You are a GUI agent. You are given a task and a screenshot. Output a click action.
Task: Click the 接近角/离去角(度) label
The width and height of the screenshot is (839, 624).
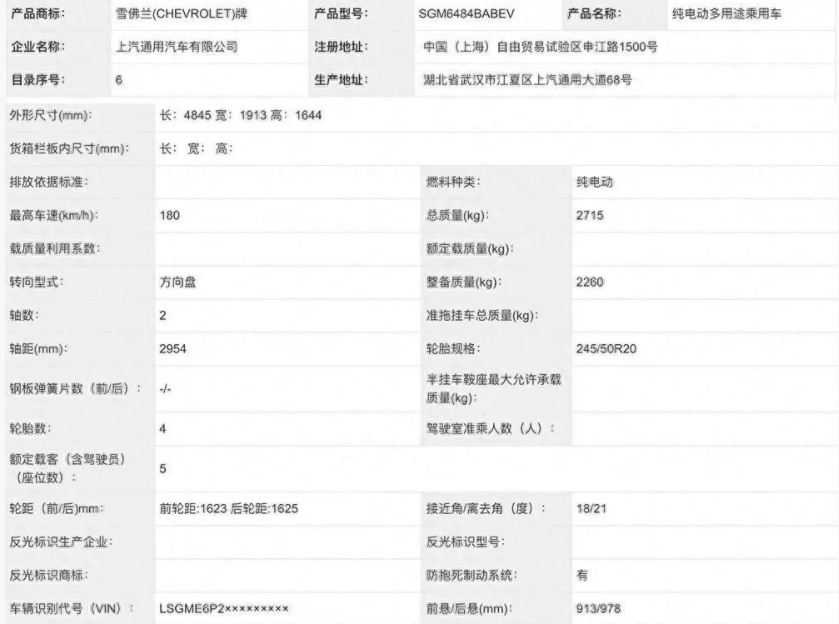pyautogui.click(x=485, y=508)
